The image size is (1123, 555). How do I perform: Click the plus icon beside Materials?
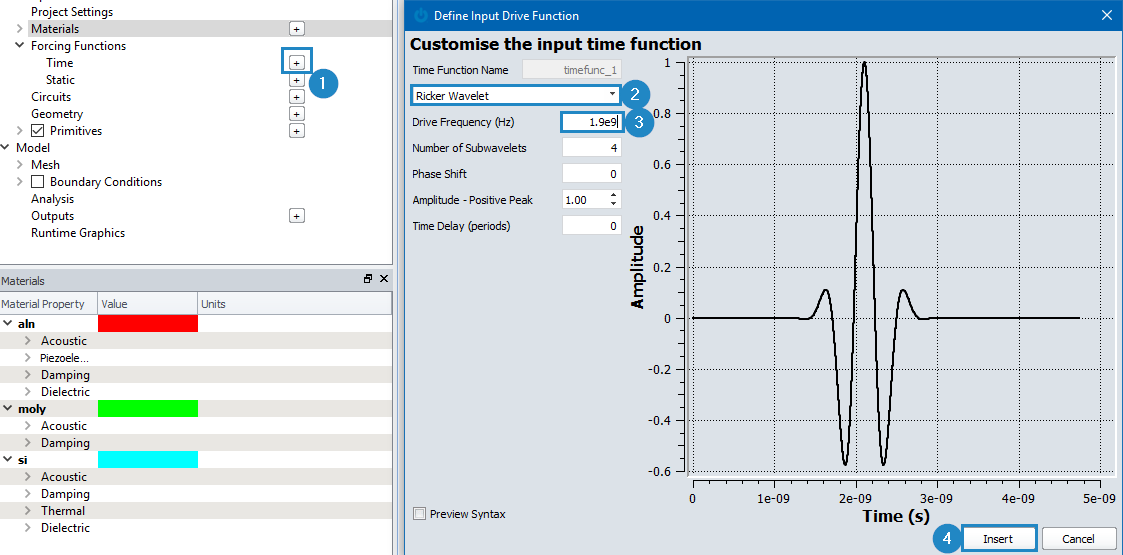(297, 29)
